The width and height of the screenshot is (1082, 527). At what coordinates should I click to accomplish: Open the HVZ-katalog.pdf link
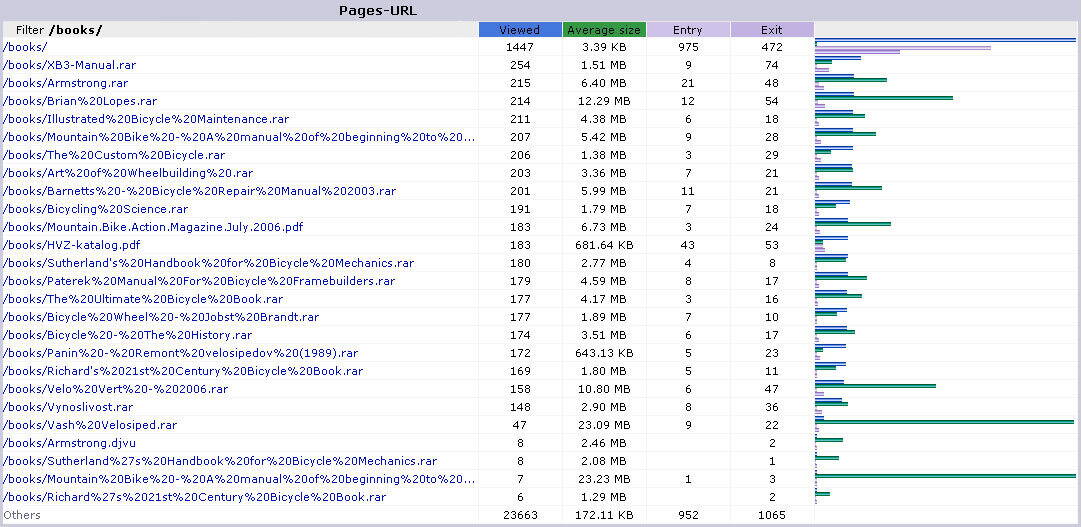(x=71, y=245)
